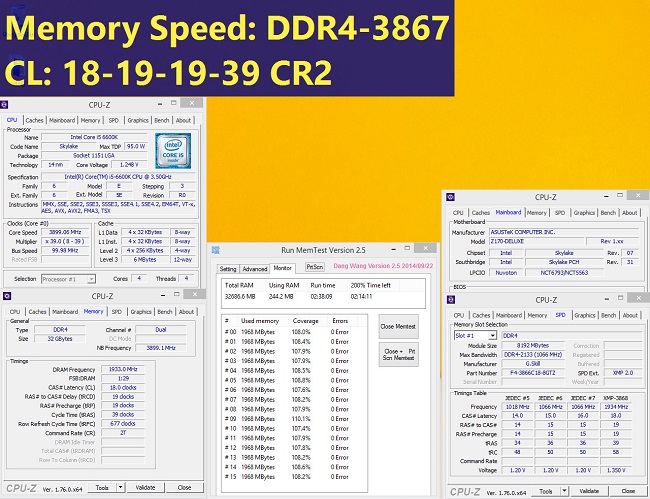Click the Intel Core i5 6600K name field
Image resolution: width=650 pixels, height=499 pixels.
[x=94, y=137]
